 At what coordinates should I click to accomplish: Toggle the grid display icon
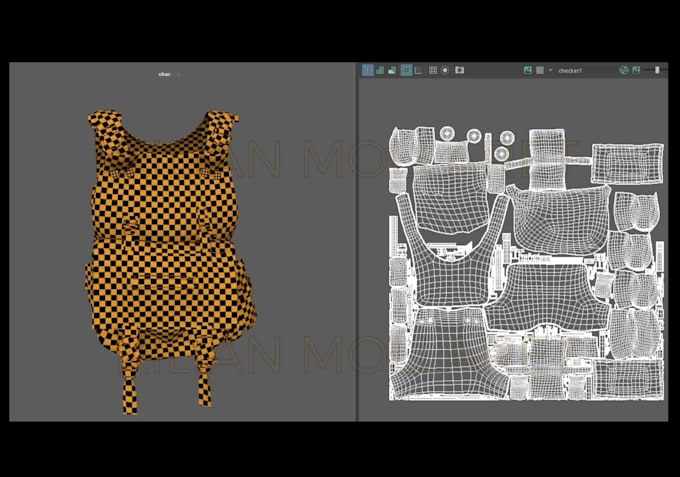pyautogui.click(x=433, y=70)
